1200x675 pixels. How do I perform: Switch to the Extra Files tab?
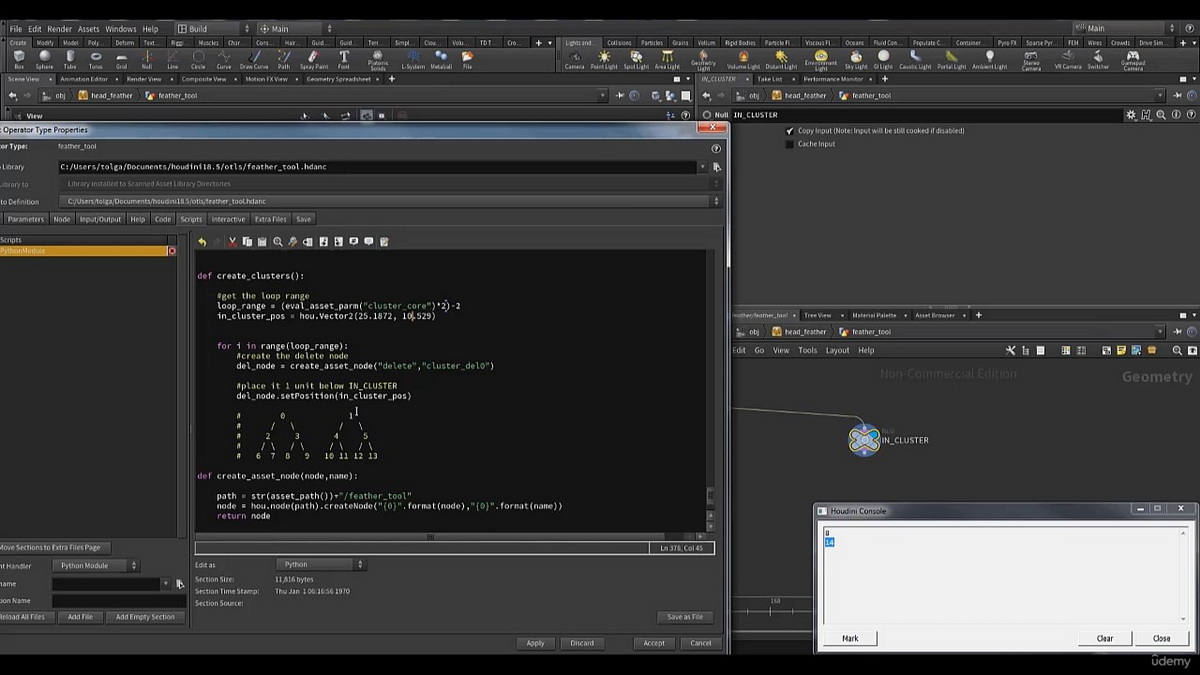[270, 219]
